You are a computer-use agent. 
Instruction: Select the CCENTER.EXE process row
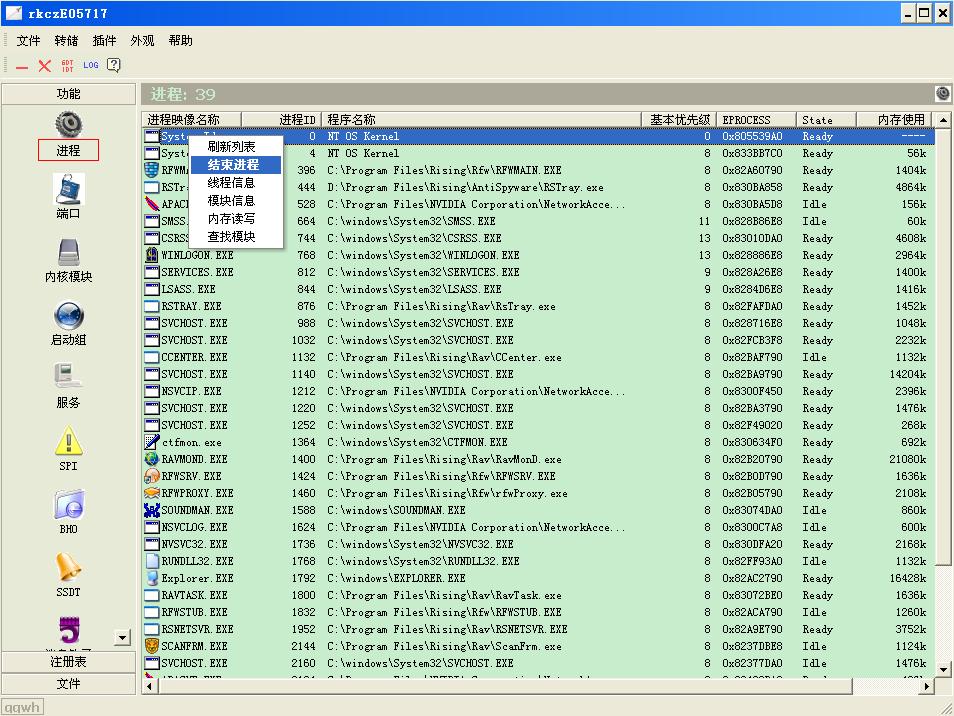(x=538, y=358)
